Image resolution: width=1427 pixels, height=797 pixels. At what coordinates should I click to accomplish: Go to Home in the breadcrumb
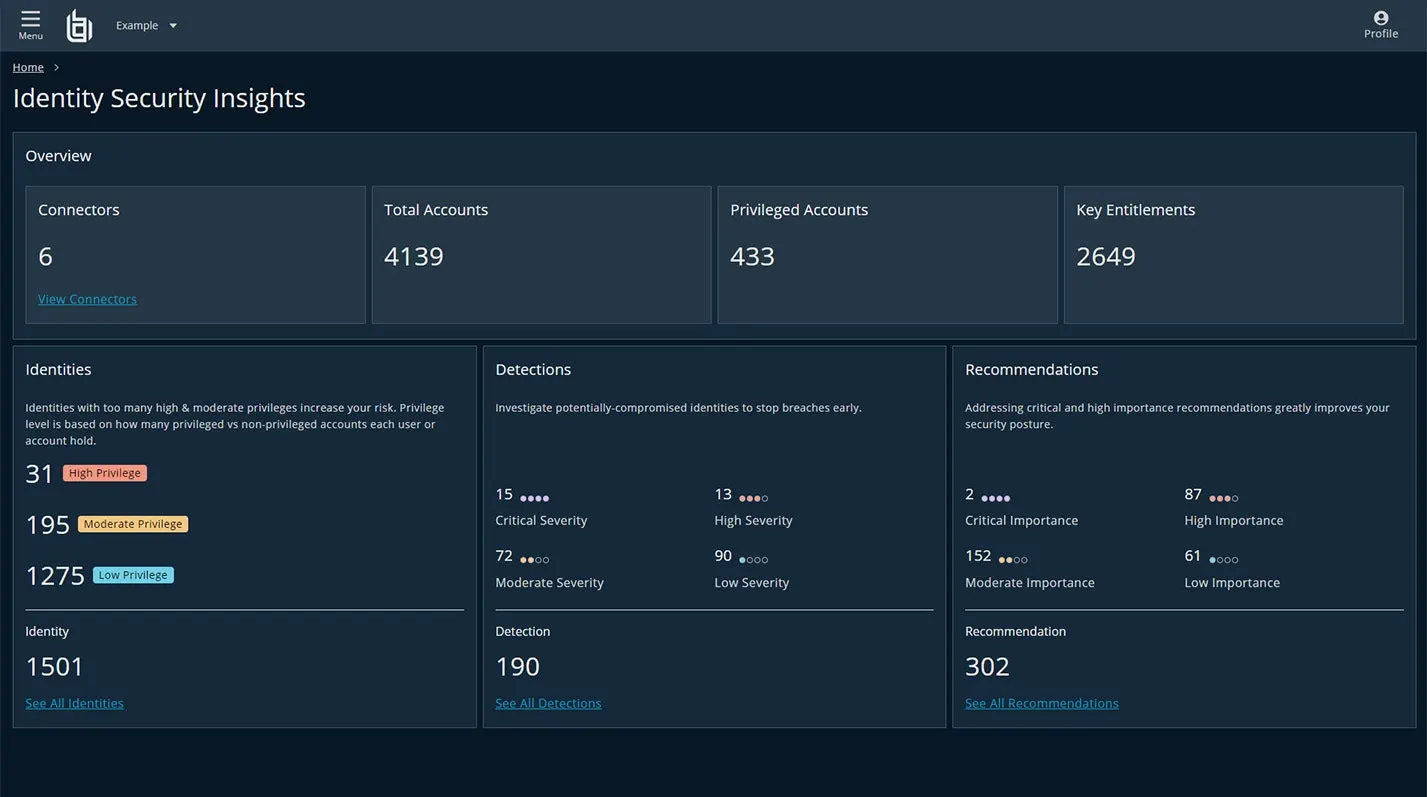[28, 67]
